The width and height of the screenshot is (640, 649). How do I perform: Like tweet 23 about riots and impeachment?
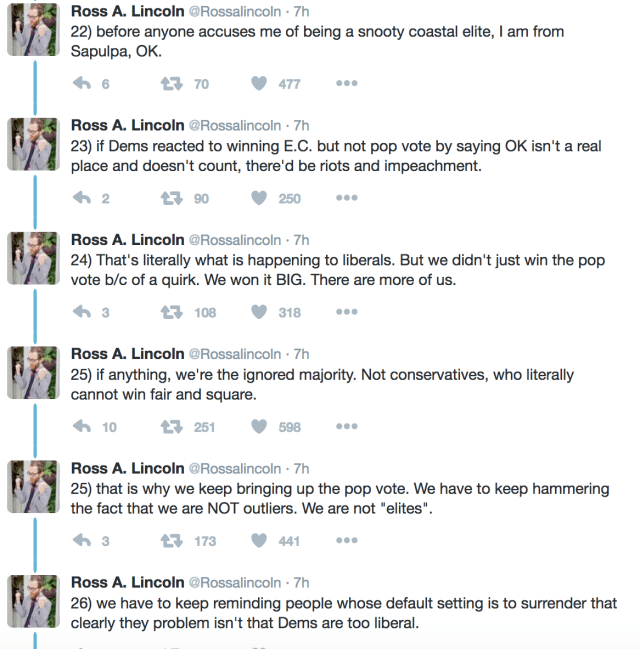pos(259,198)
